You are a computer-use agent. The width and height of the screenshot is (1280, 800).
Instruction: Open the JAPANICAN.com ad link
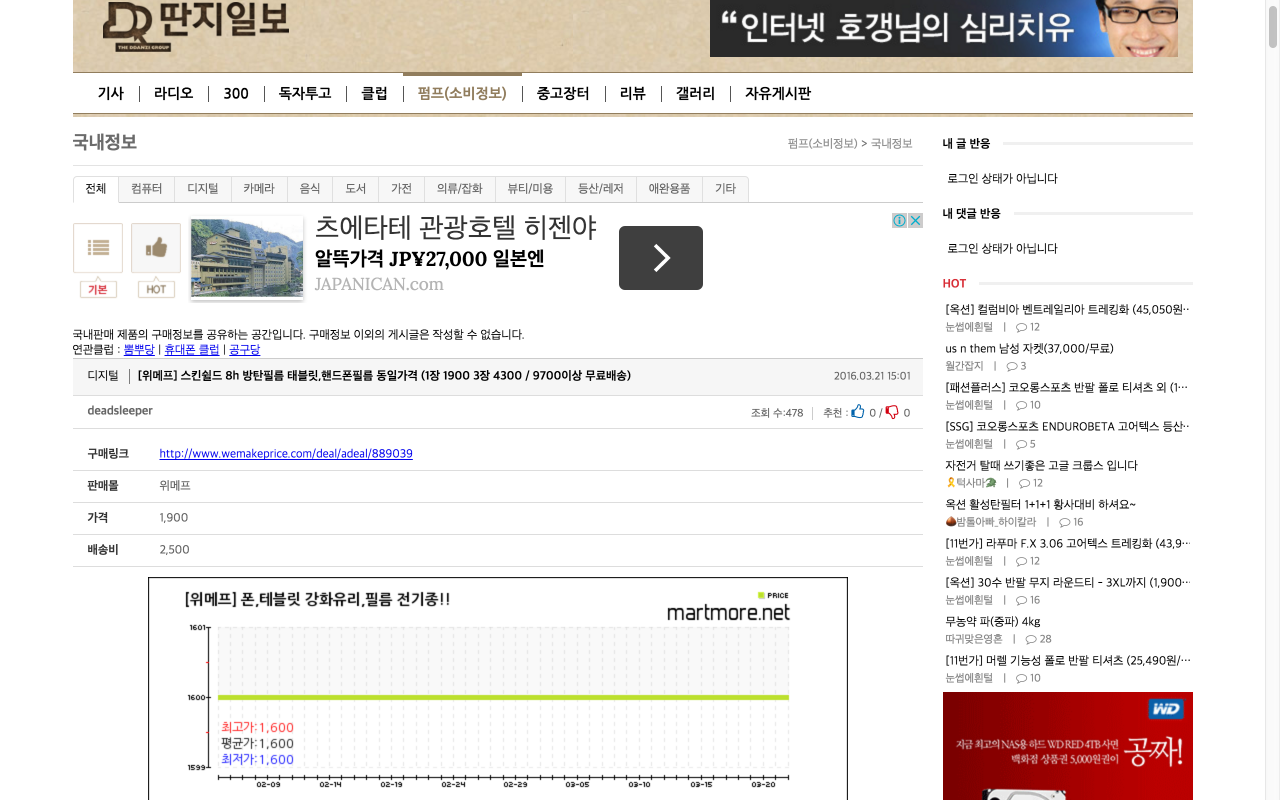coord(379,284)
